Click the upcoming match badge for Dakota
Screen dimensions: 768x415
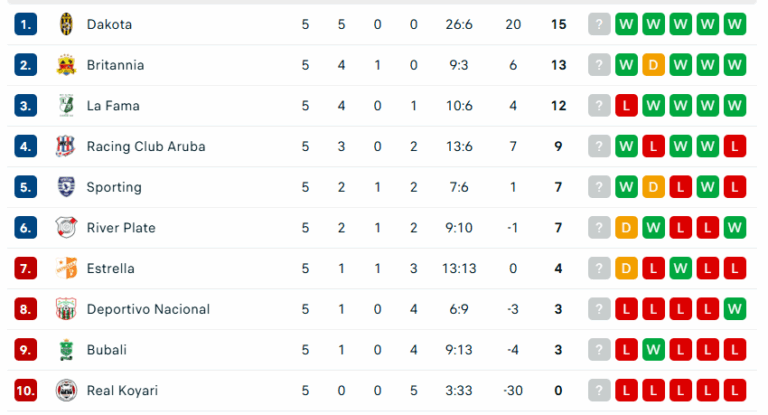tap(599, 24)
